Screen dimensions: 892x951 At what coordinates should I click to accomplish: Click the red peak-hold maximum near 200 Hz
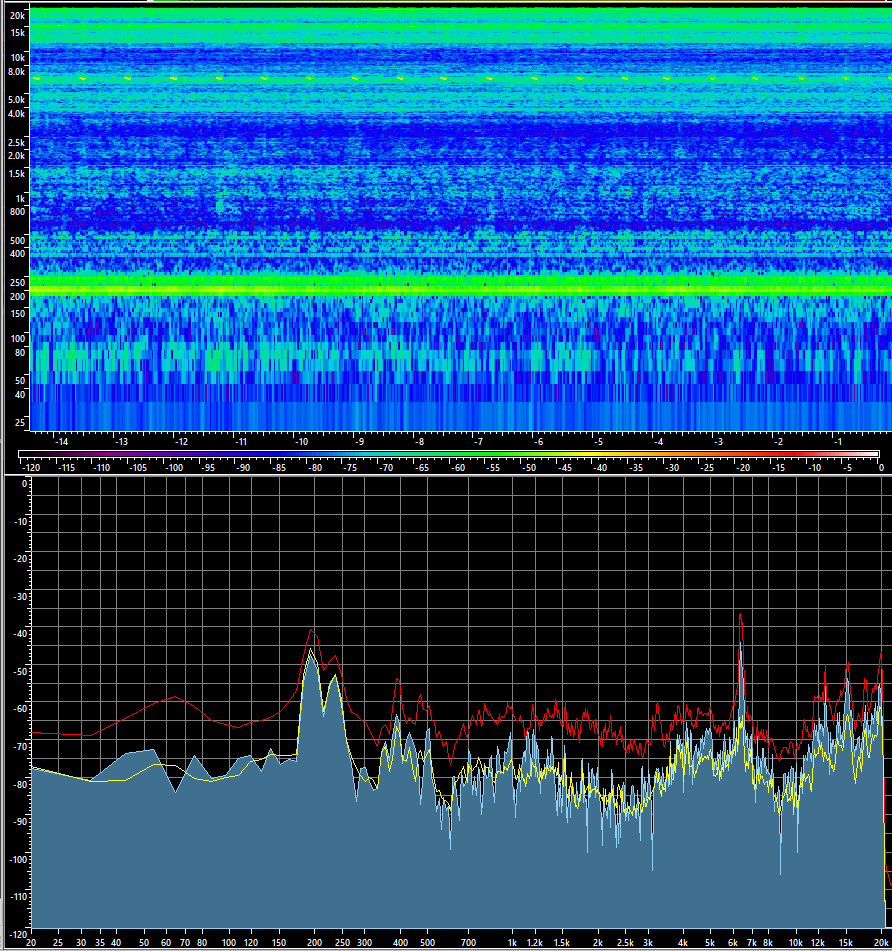pyautogui.click(x=312, y=630)
